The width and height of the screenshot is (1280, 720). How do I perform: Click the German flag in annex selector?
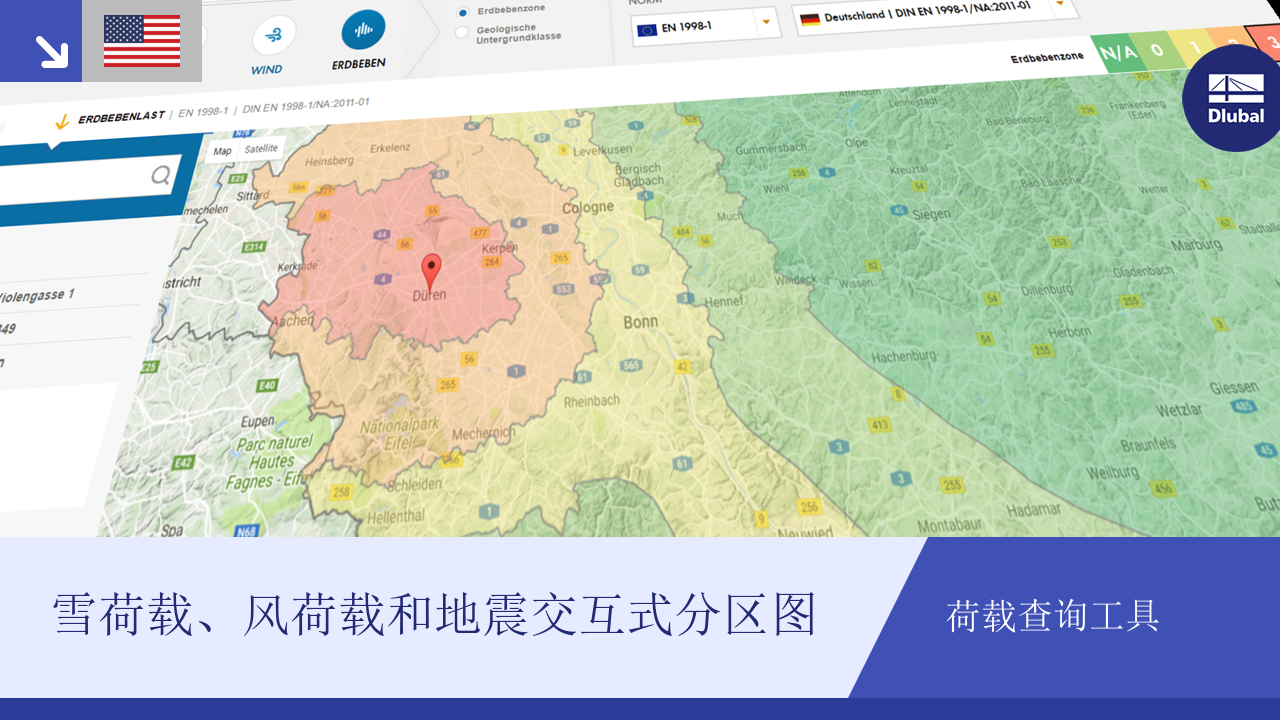pyautogui.click(x=810, y=19)
